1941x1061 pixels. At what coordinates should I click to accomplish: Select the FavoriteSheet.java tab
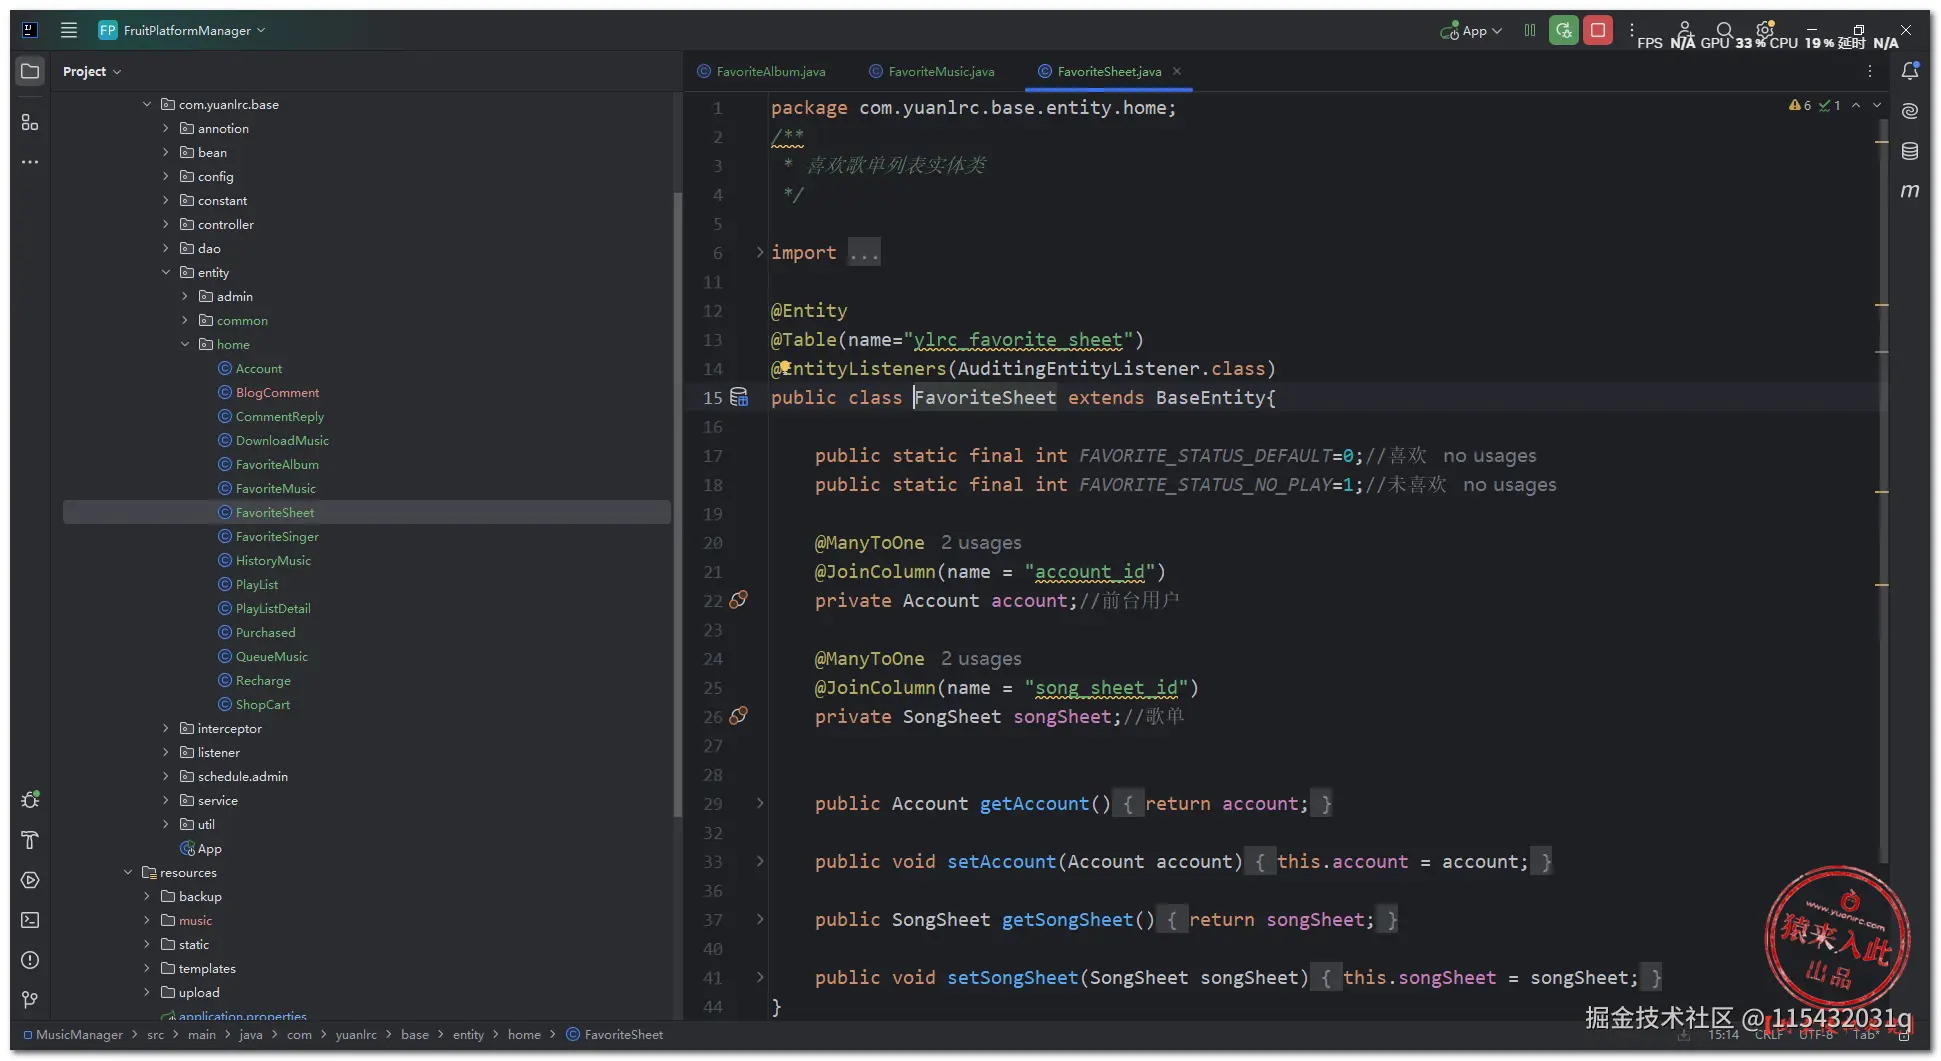tap(1109, 71)
